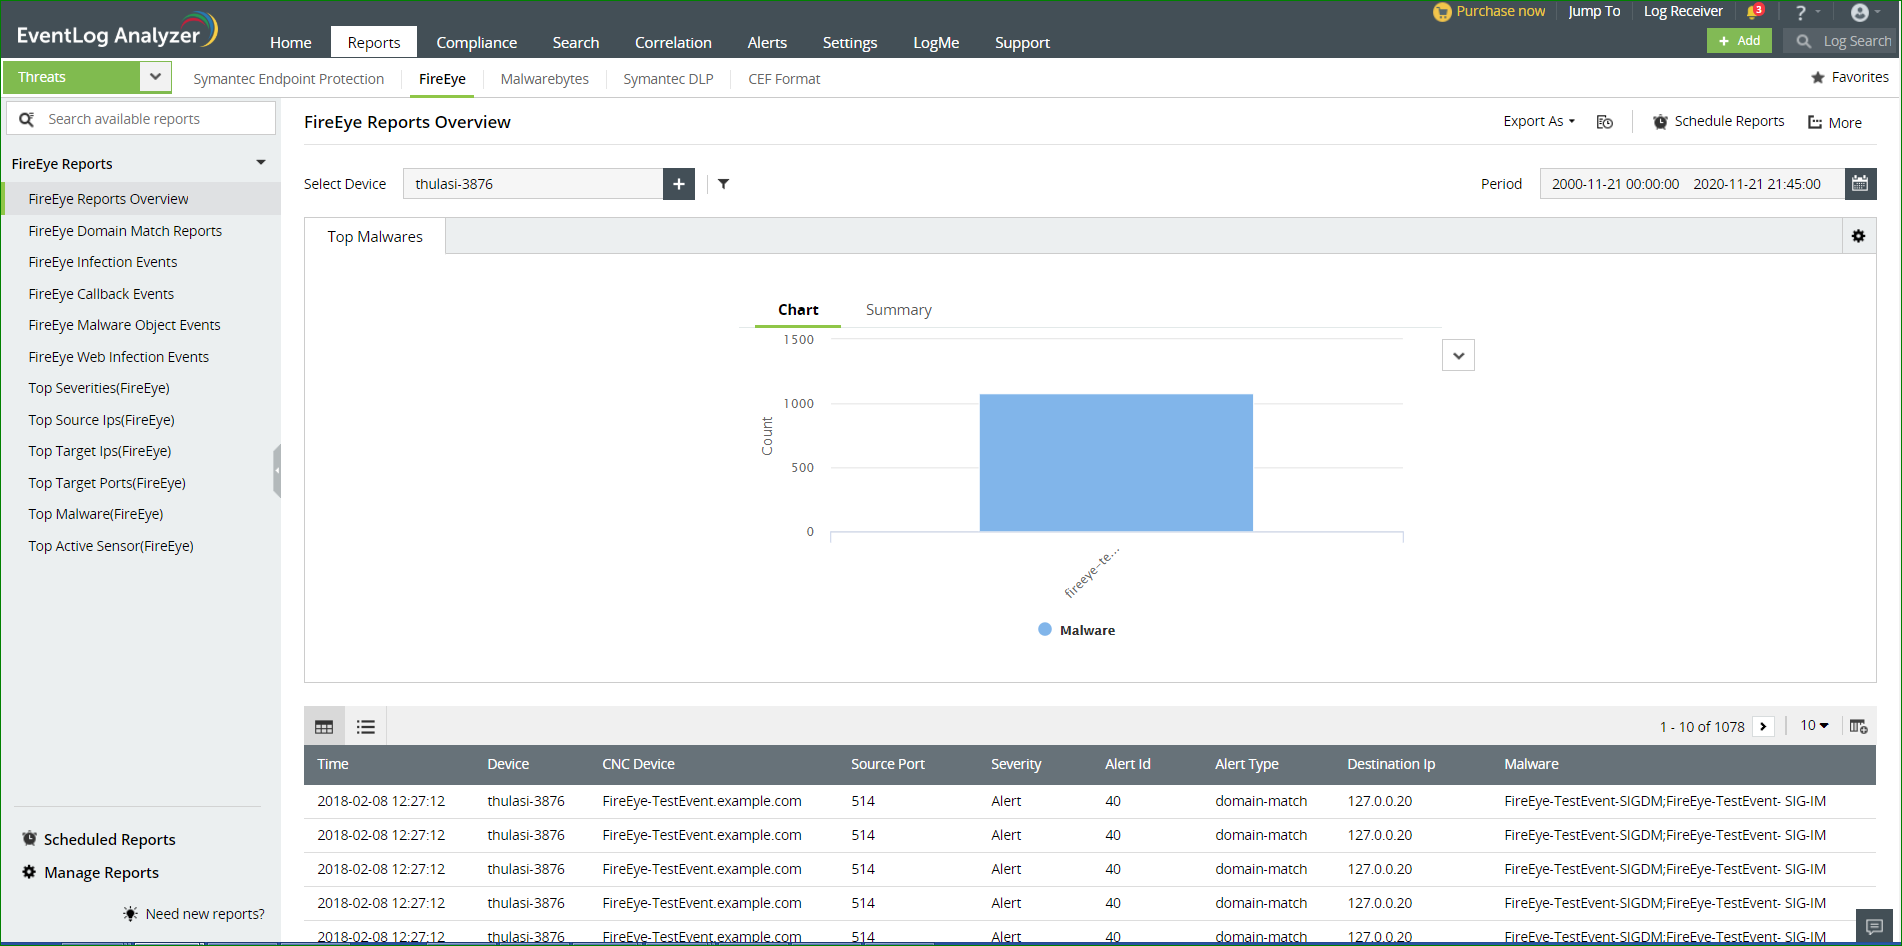Open FireEye Domain Match Reports
1902x946 pixels.
125,231
